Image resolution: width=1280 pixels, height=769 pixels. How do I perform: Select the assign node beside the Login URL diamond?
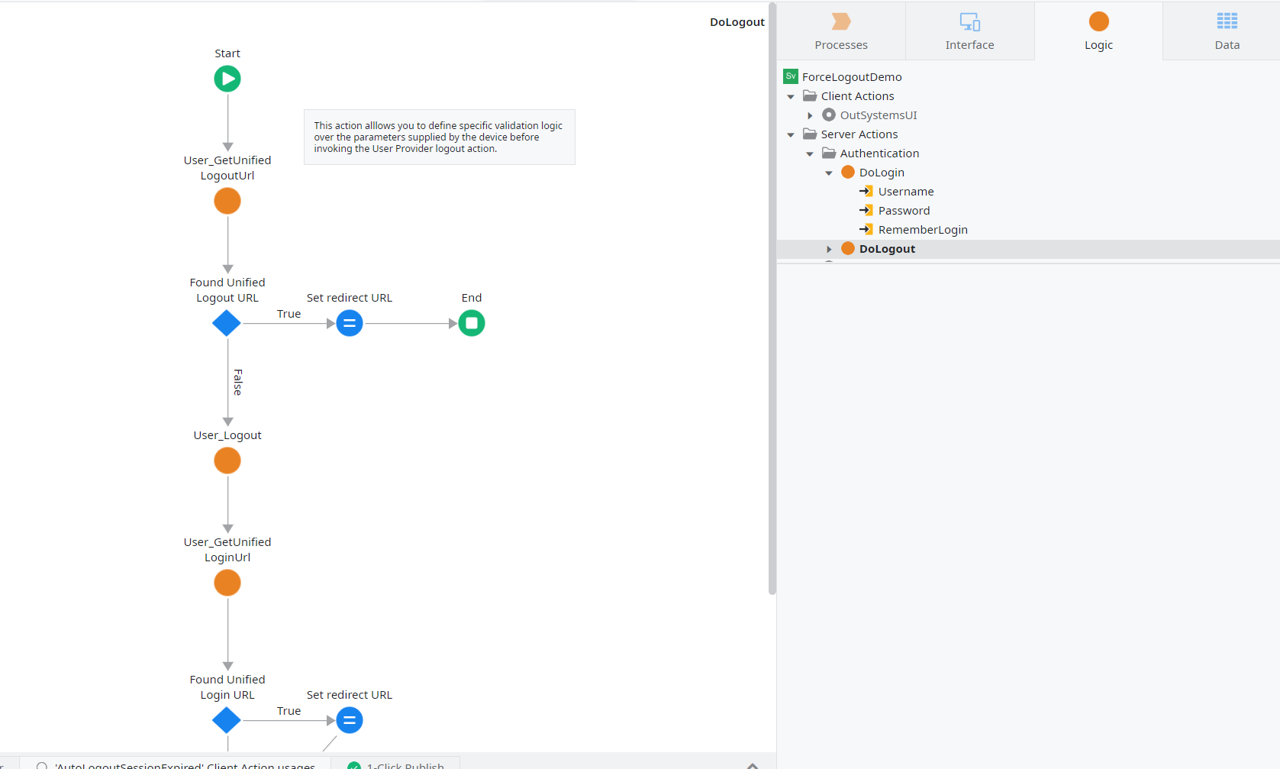tap(349, 720)
